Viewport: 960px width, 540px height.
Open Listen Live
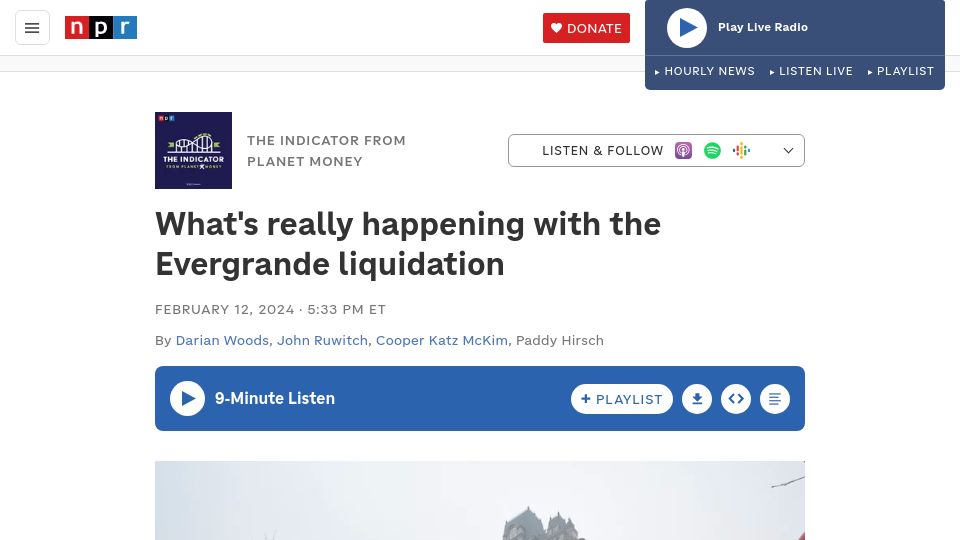tap(811, 71)
